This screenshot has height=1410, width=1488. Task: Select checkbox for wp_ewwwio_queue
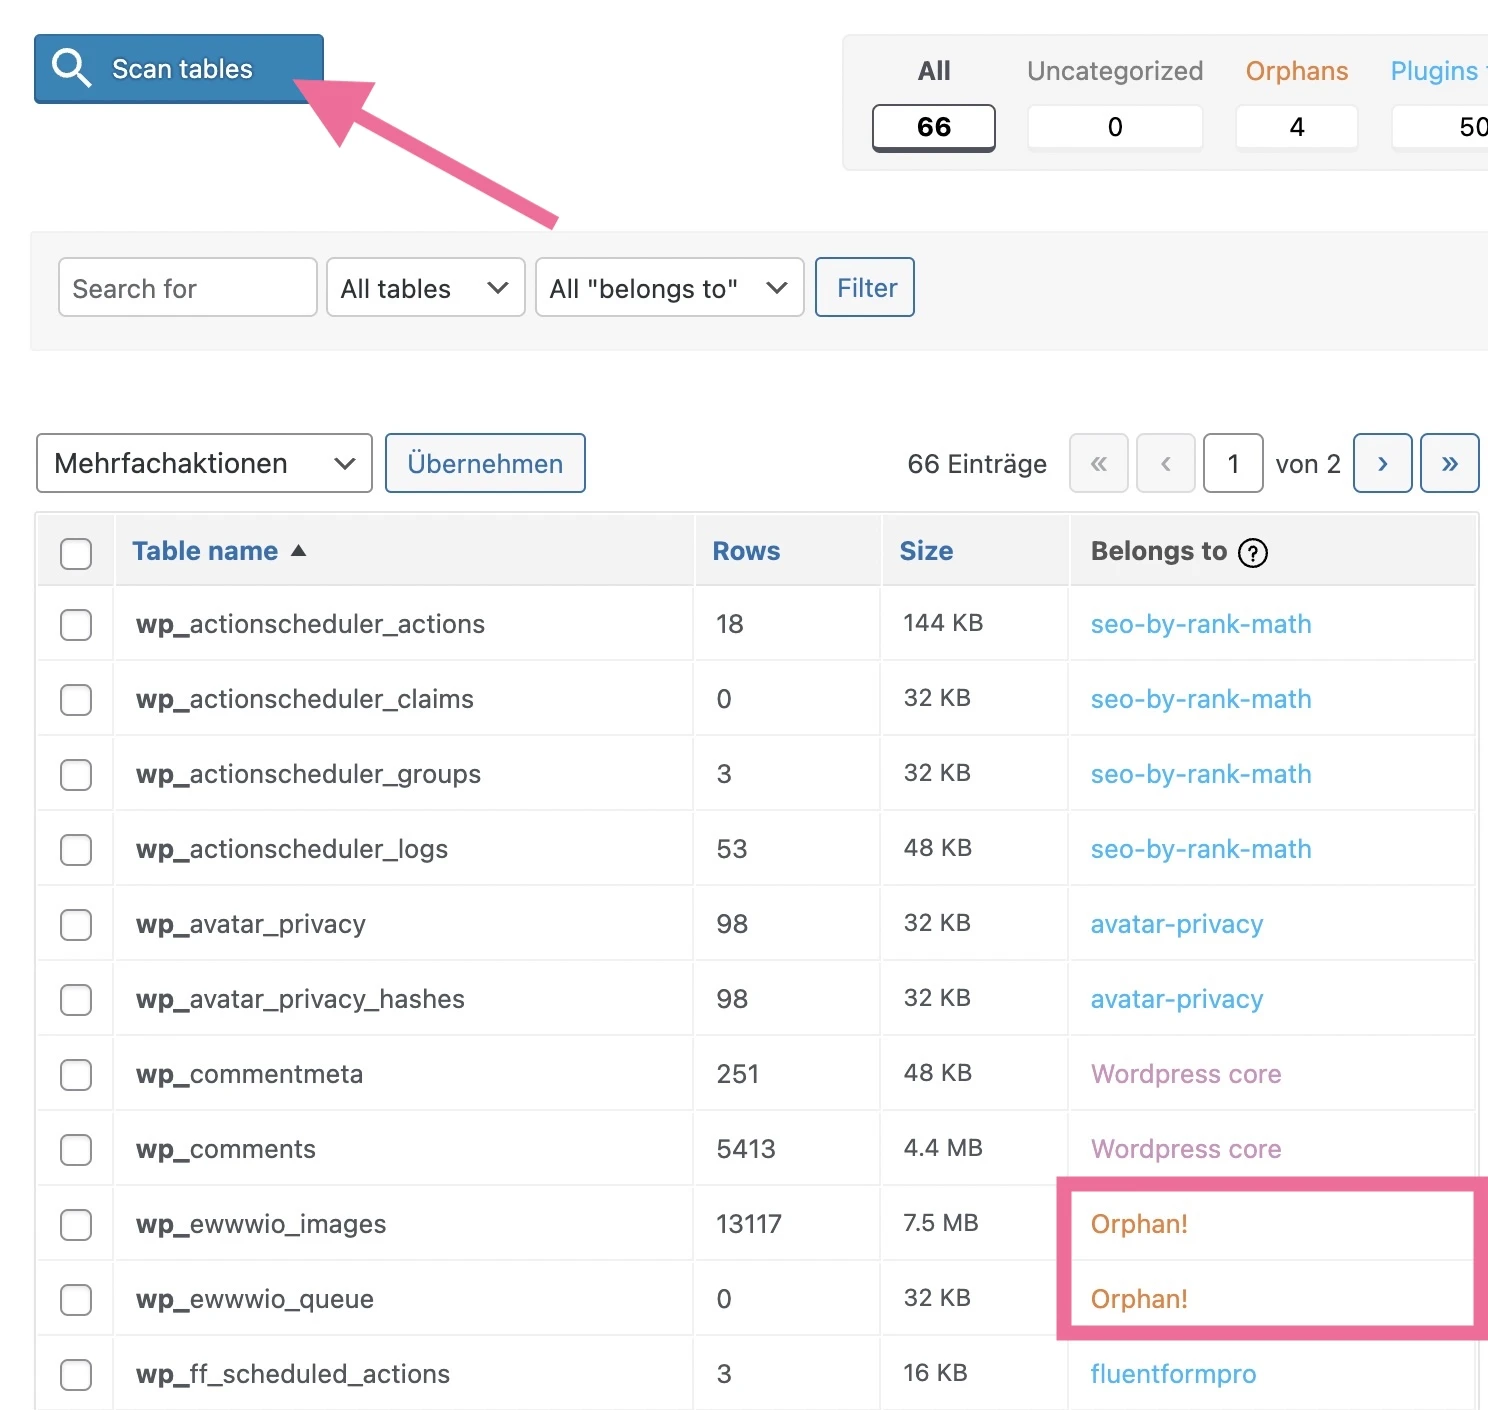click(76, 1300)
